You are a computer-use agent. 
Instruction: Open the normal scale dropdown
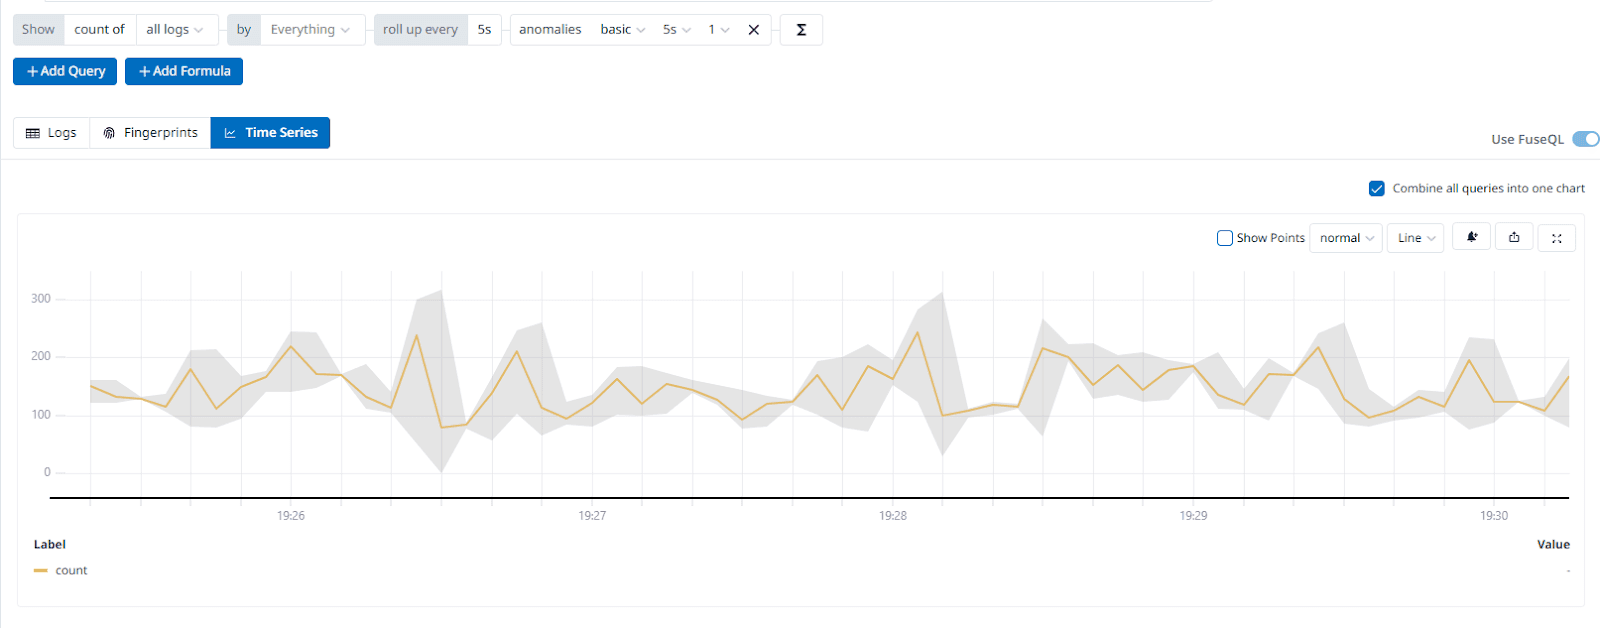click(x=1346, y=238)
